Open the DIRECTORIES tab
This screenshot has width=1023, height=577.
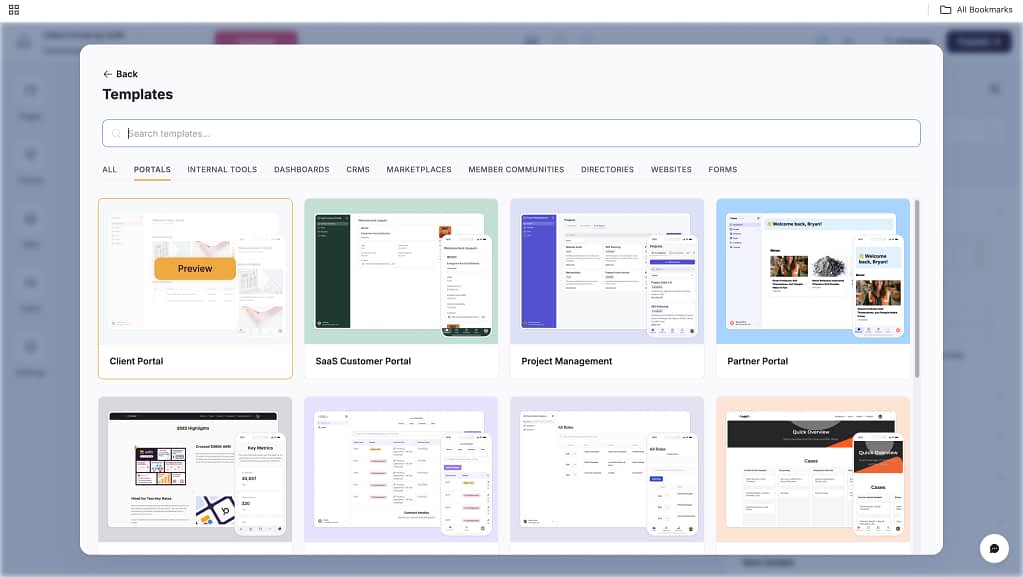[607, 170]
